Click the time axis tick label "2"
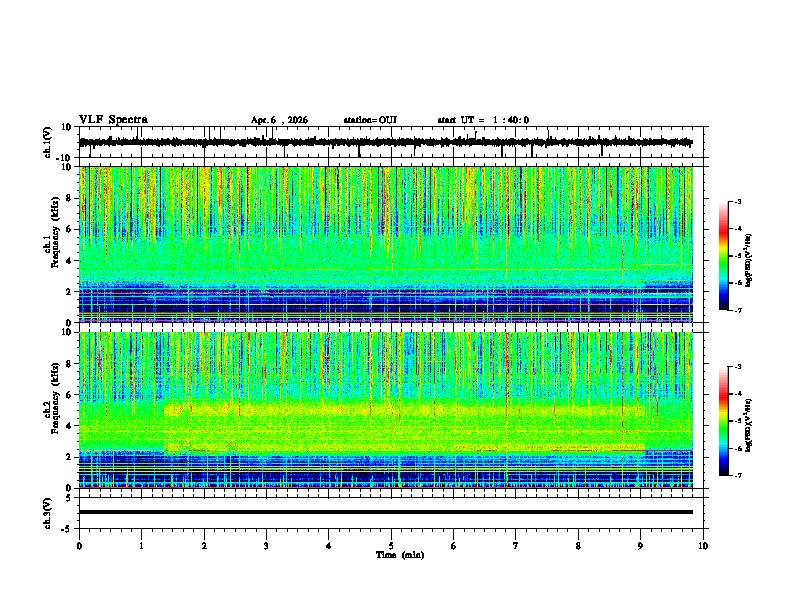 tap(204, 546)
